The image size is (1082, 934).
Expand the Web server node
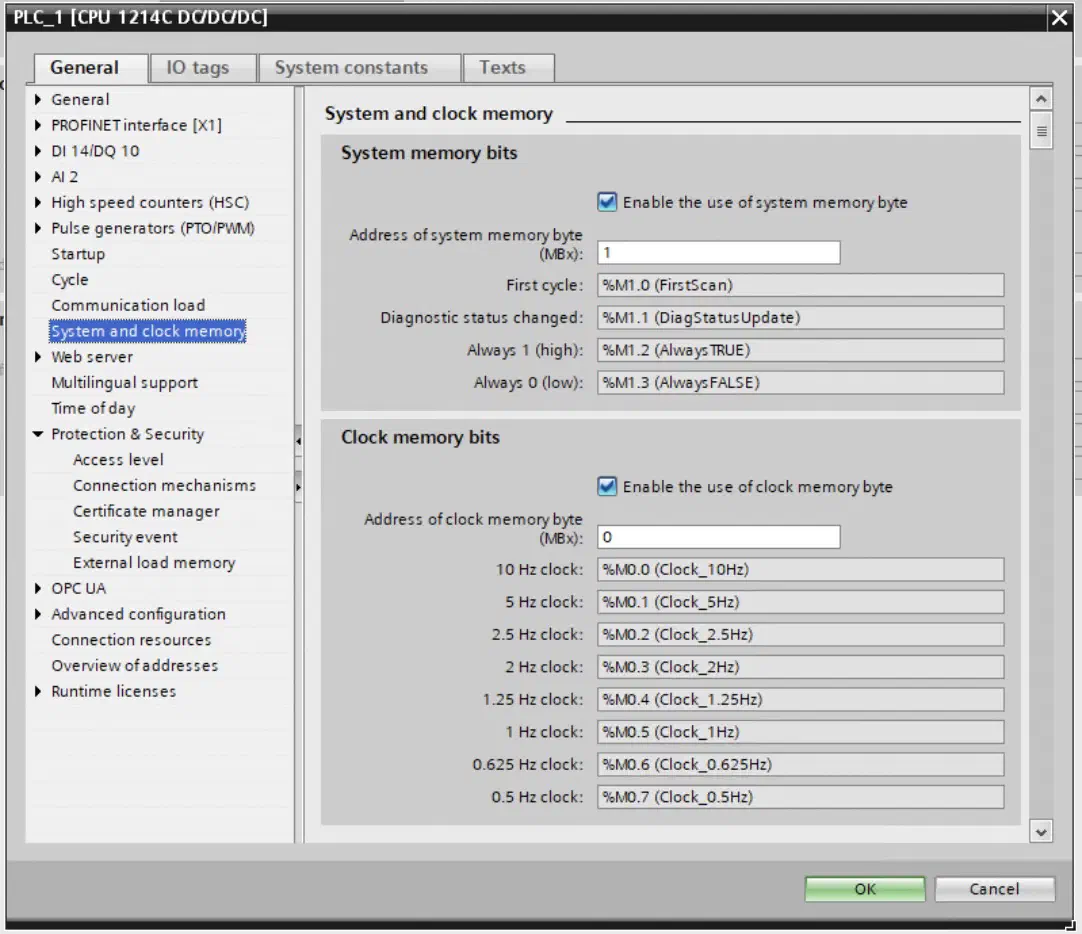(39, 357)
